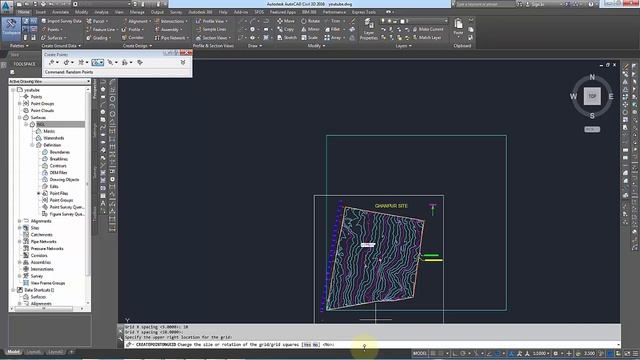The width and height of the screenshot is (640, 360).
Task: Open the Parcel dropdown
Action: point(97,21)
